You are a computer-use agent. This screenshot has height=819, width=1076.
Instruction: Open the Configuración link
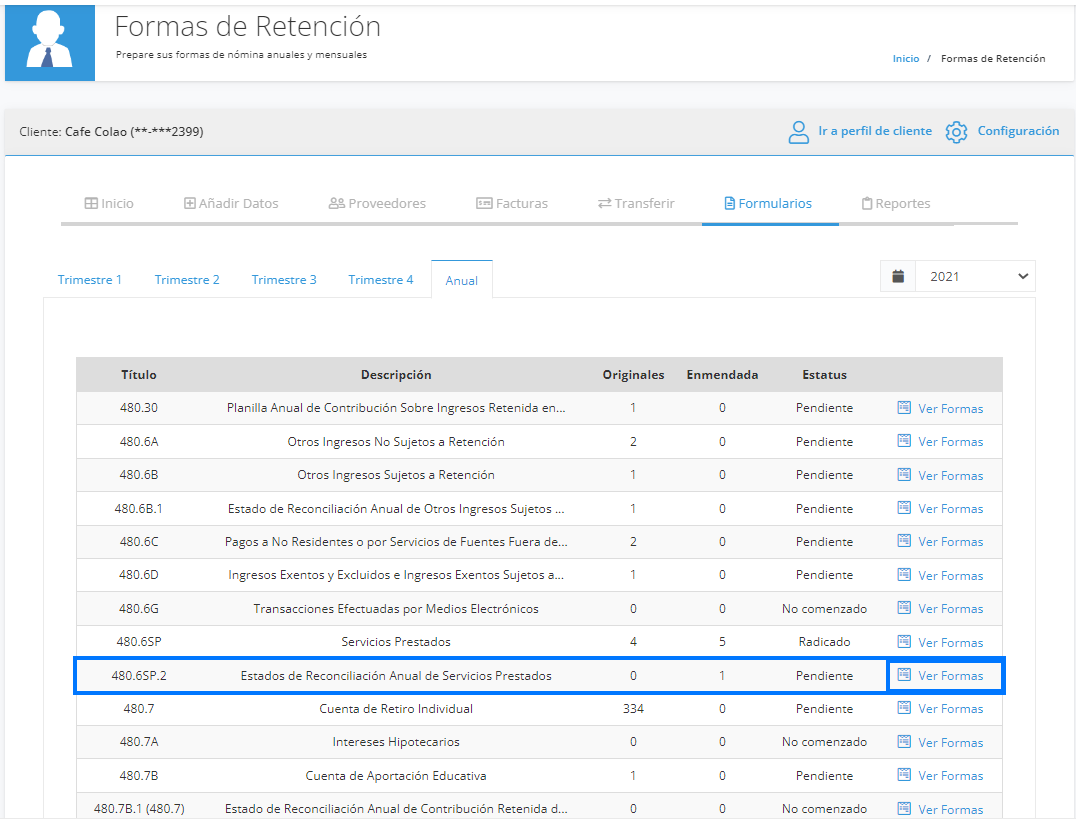click(1018, 131)
